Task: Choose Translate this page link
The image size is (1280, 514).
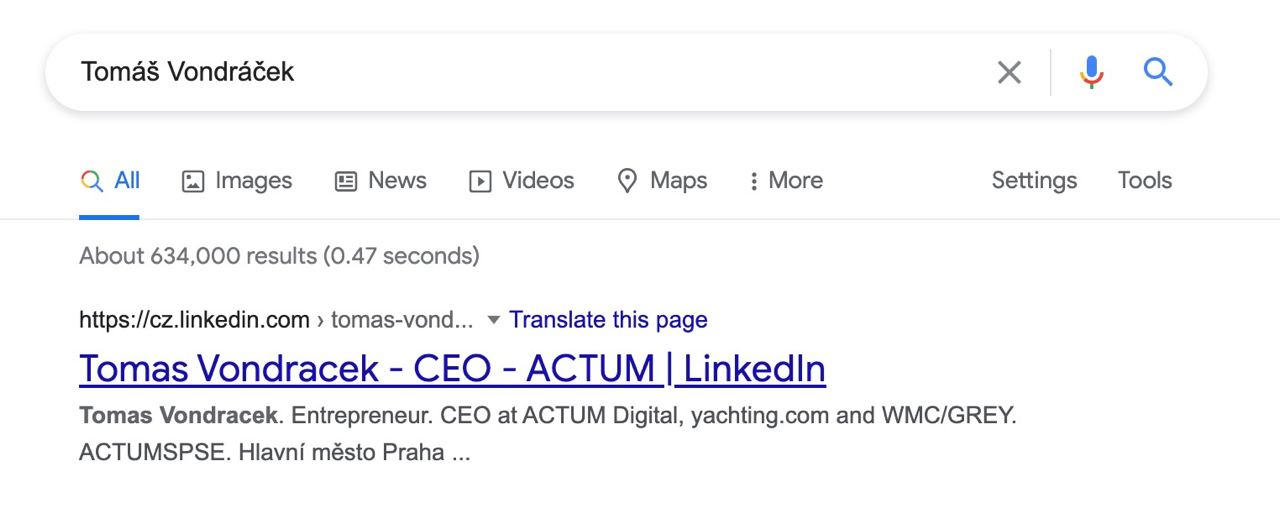Action: [x=608, y=320]
